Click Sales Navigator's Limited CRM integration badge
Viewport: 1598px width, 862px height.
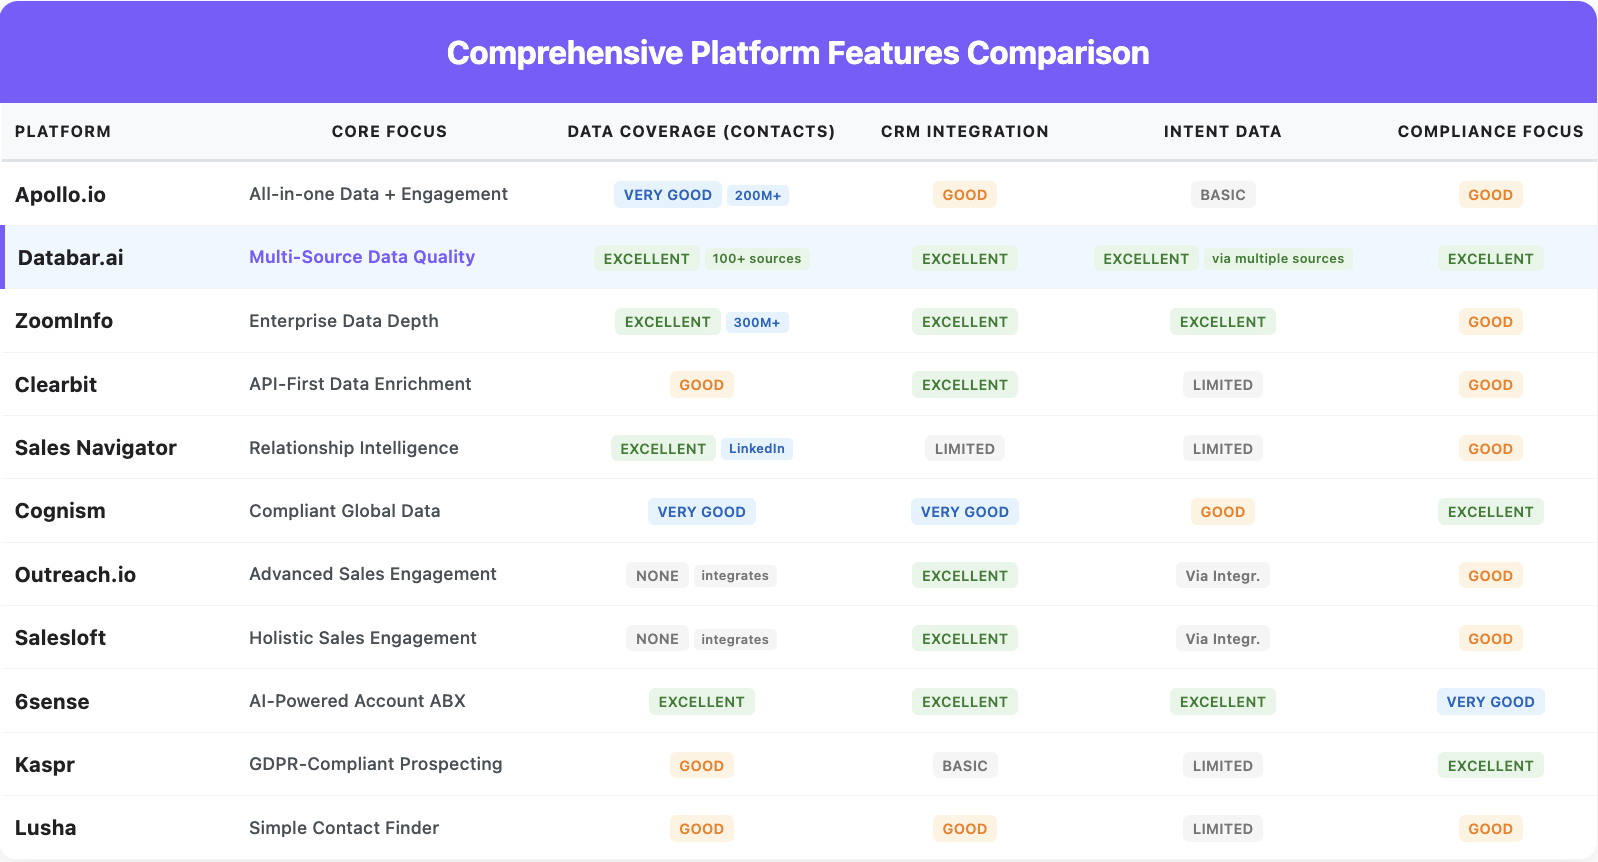pyautogui.click(x=965, y=449)
